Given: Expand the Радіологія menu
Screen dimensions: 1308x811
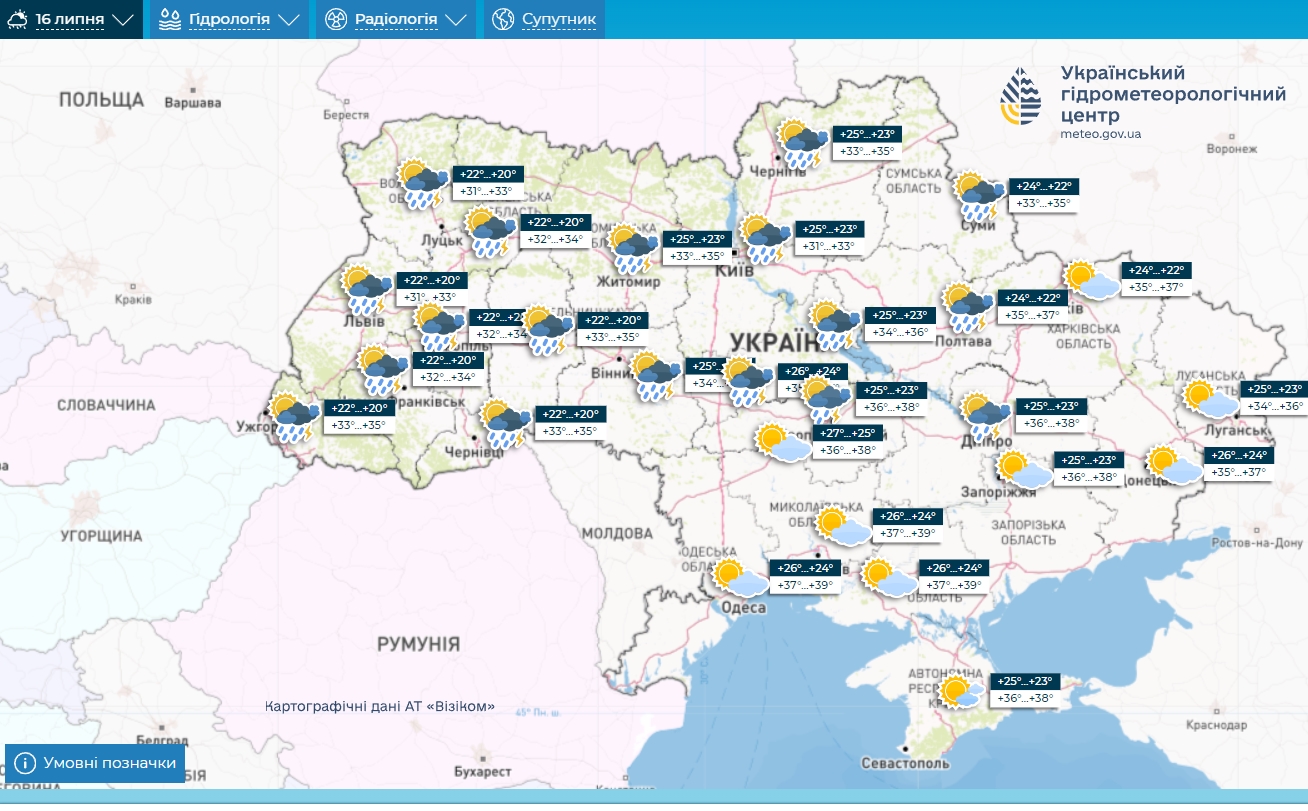Looking at the screenshot, I should point(396,19).
